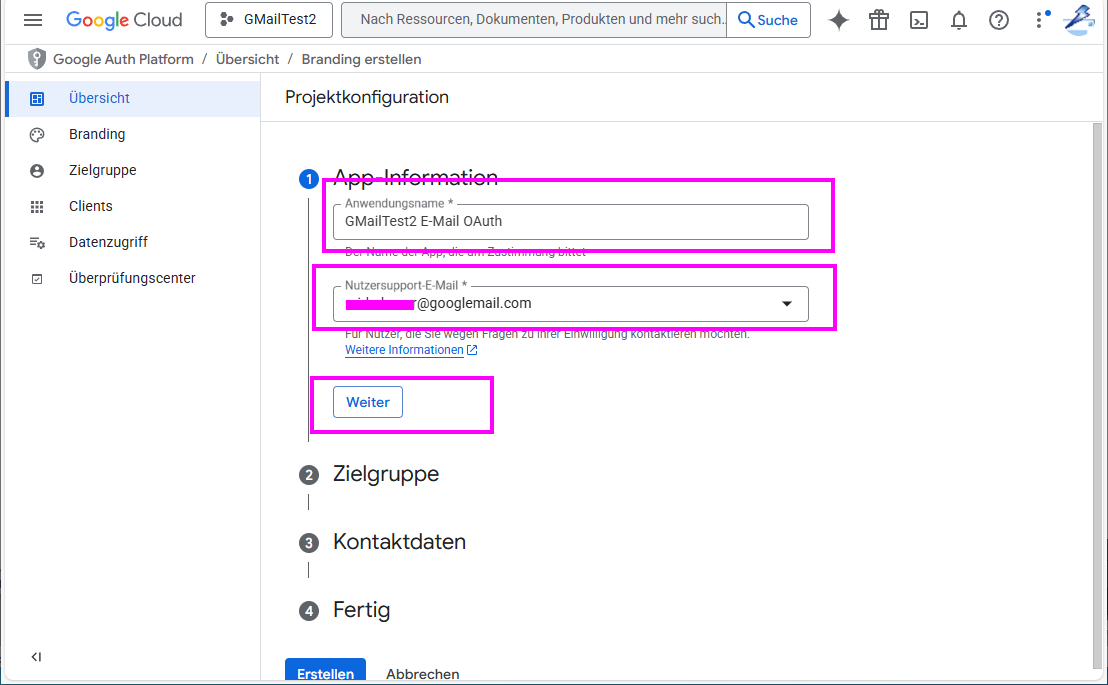Click the Clients grid icon
Viewport: 1108px width, 685px height.
pos(37,206)
